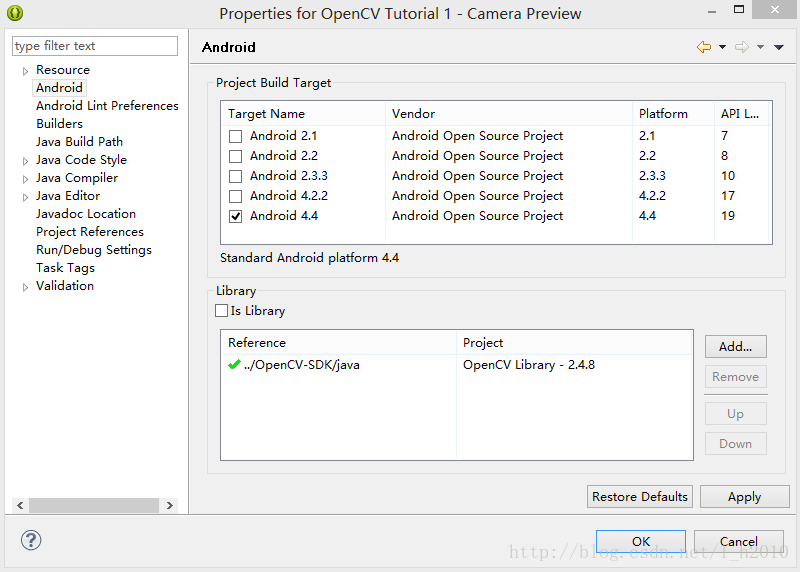
Task: Check the Android 2.3.3 target checkbox
Action: click(x=235, y=177)
